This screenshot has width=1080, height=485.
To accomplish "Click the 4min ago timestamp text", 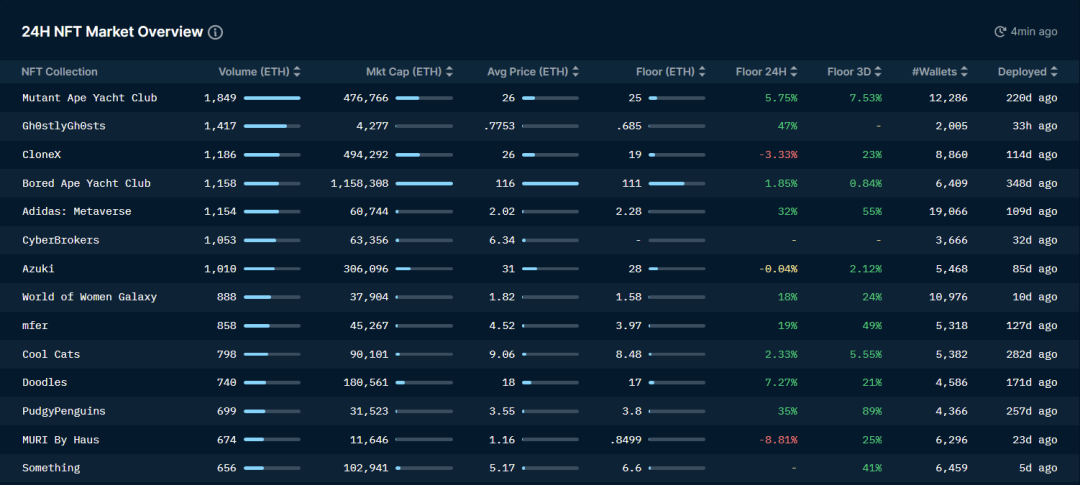I will (x=1034, y=32).
